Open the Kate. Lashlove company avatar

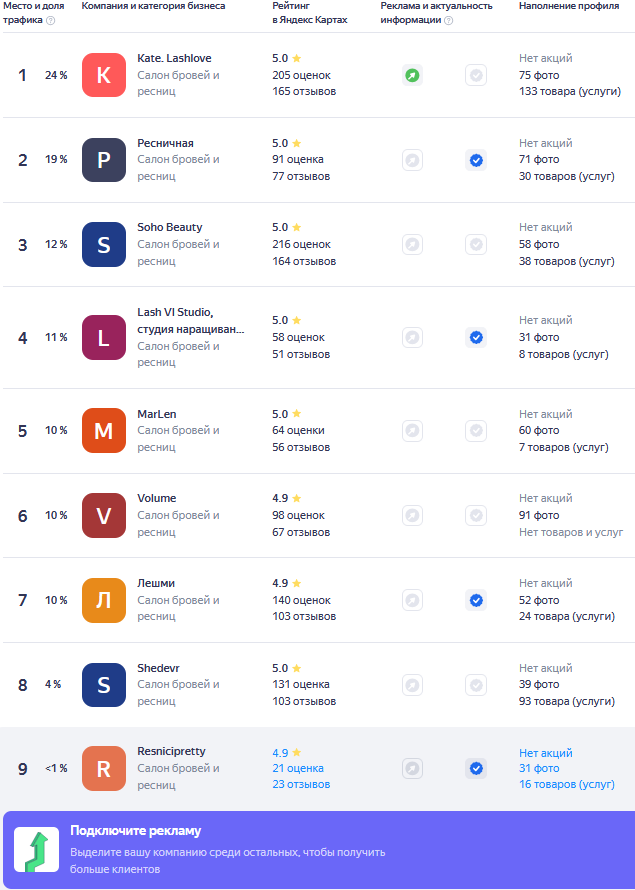(104, 75)
